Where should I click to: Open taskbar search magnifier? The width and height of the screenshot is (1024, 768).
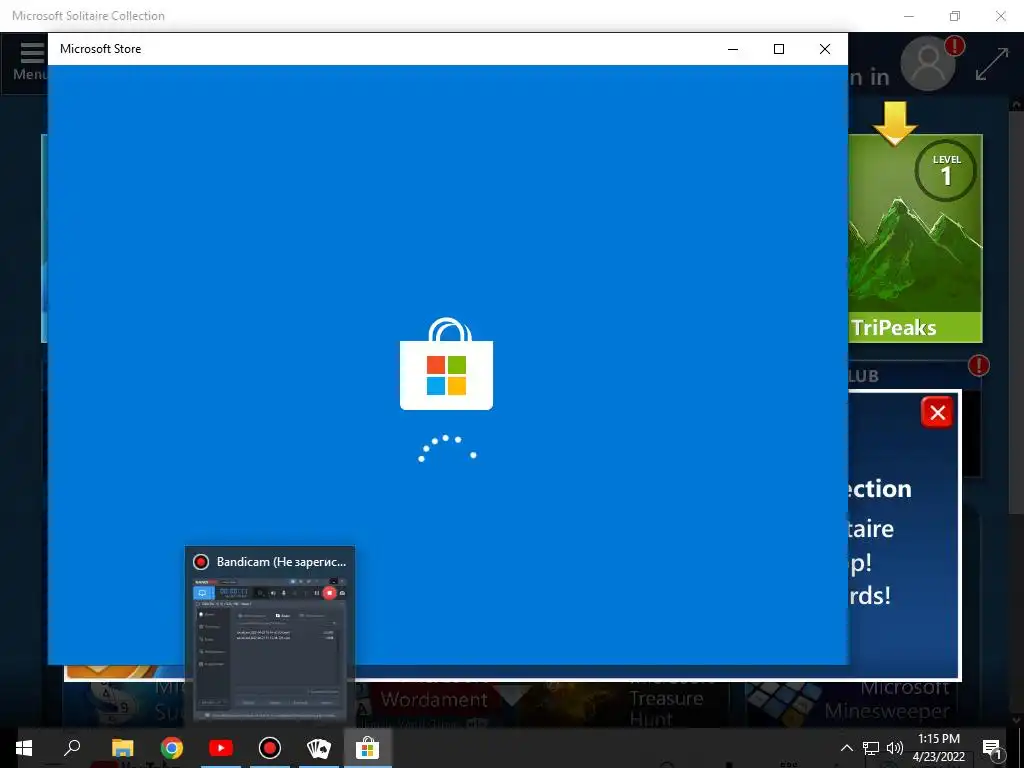pyautogui.click(x=72, y=748)
